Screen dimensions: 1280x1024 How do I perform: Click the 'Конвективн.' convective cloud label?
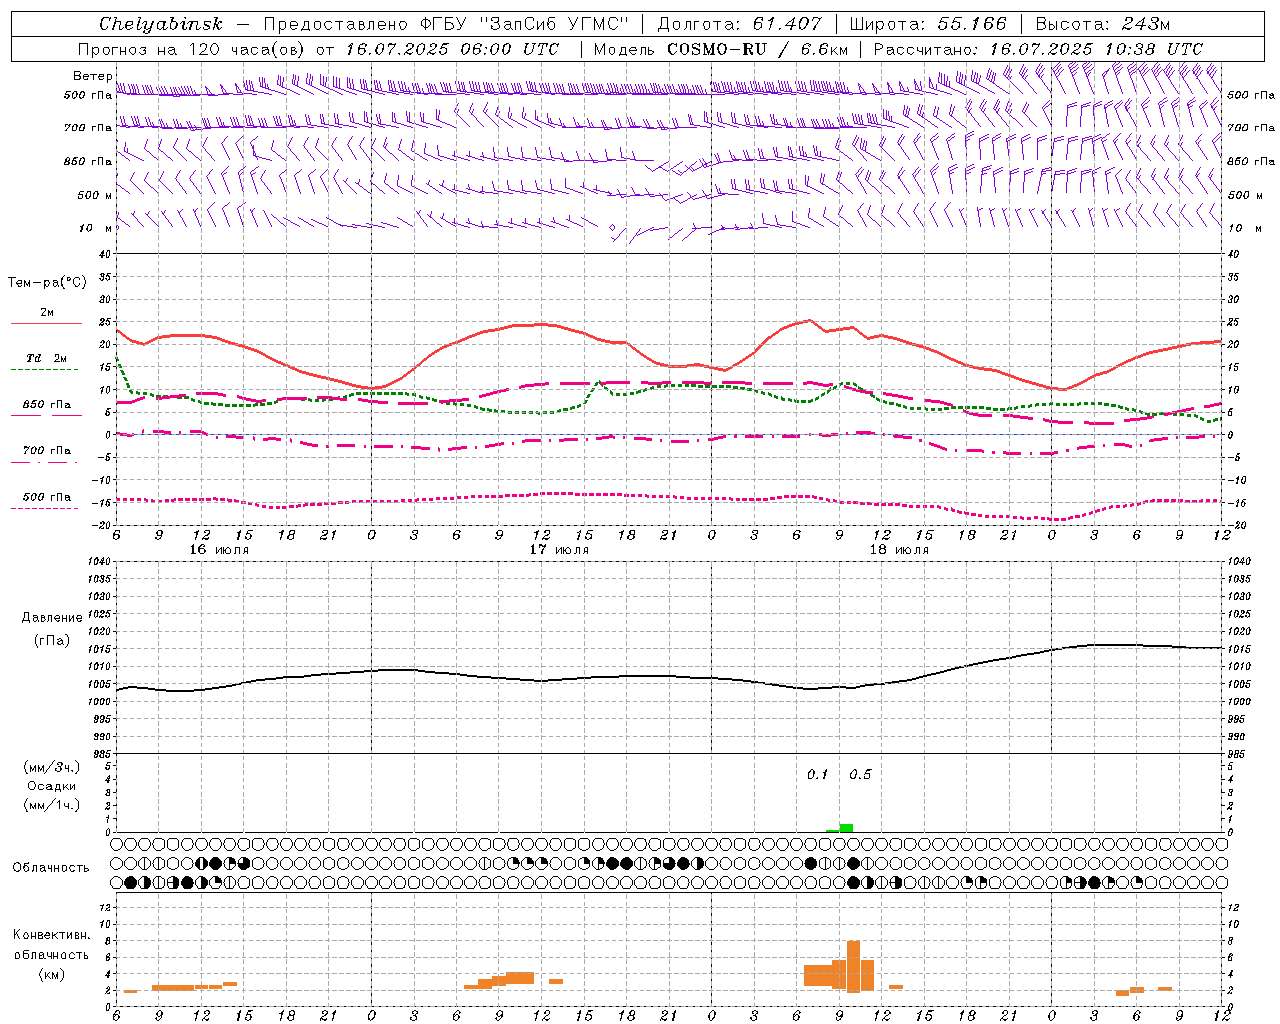click(52, 935)
